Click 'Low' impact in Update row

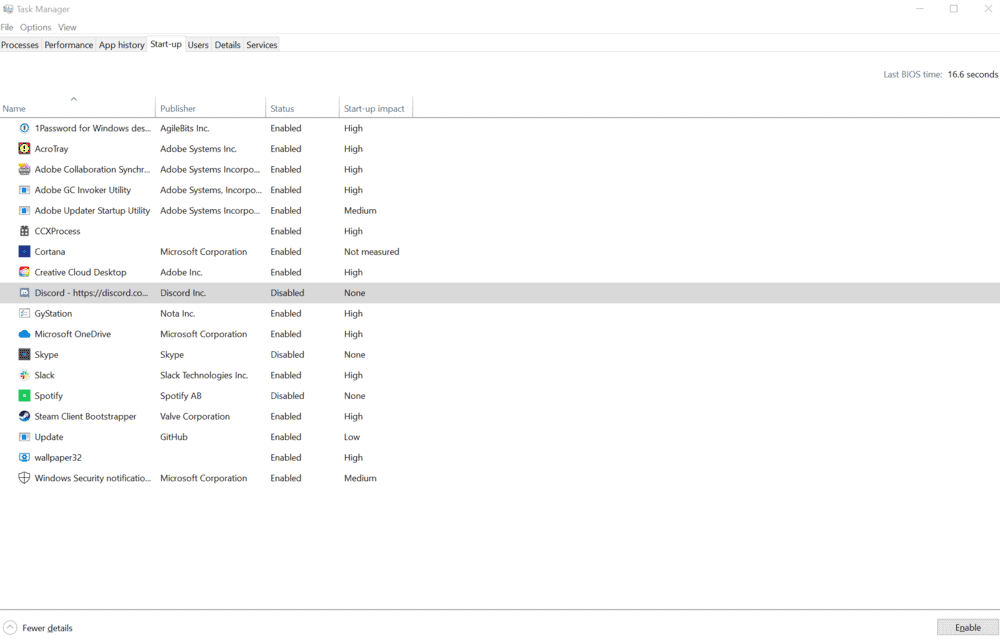351,437
